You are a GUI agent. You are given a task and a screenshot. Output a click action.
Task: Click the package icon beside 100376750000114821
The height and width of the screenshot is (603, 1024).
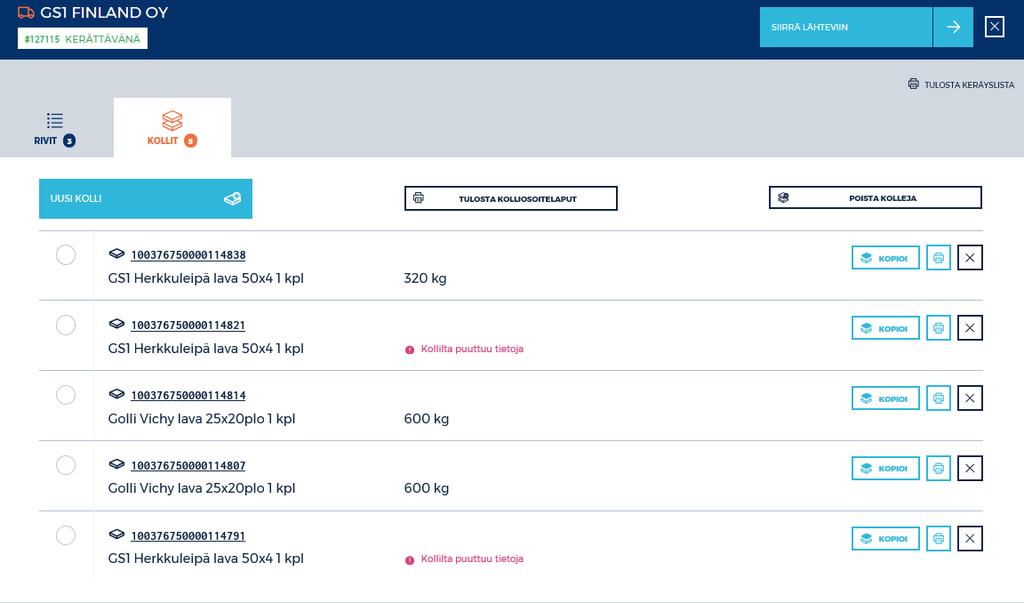pos(116,323)
